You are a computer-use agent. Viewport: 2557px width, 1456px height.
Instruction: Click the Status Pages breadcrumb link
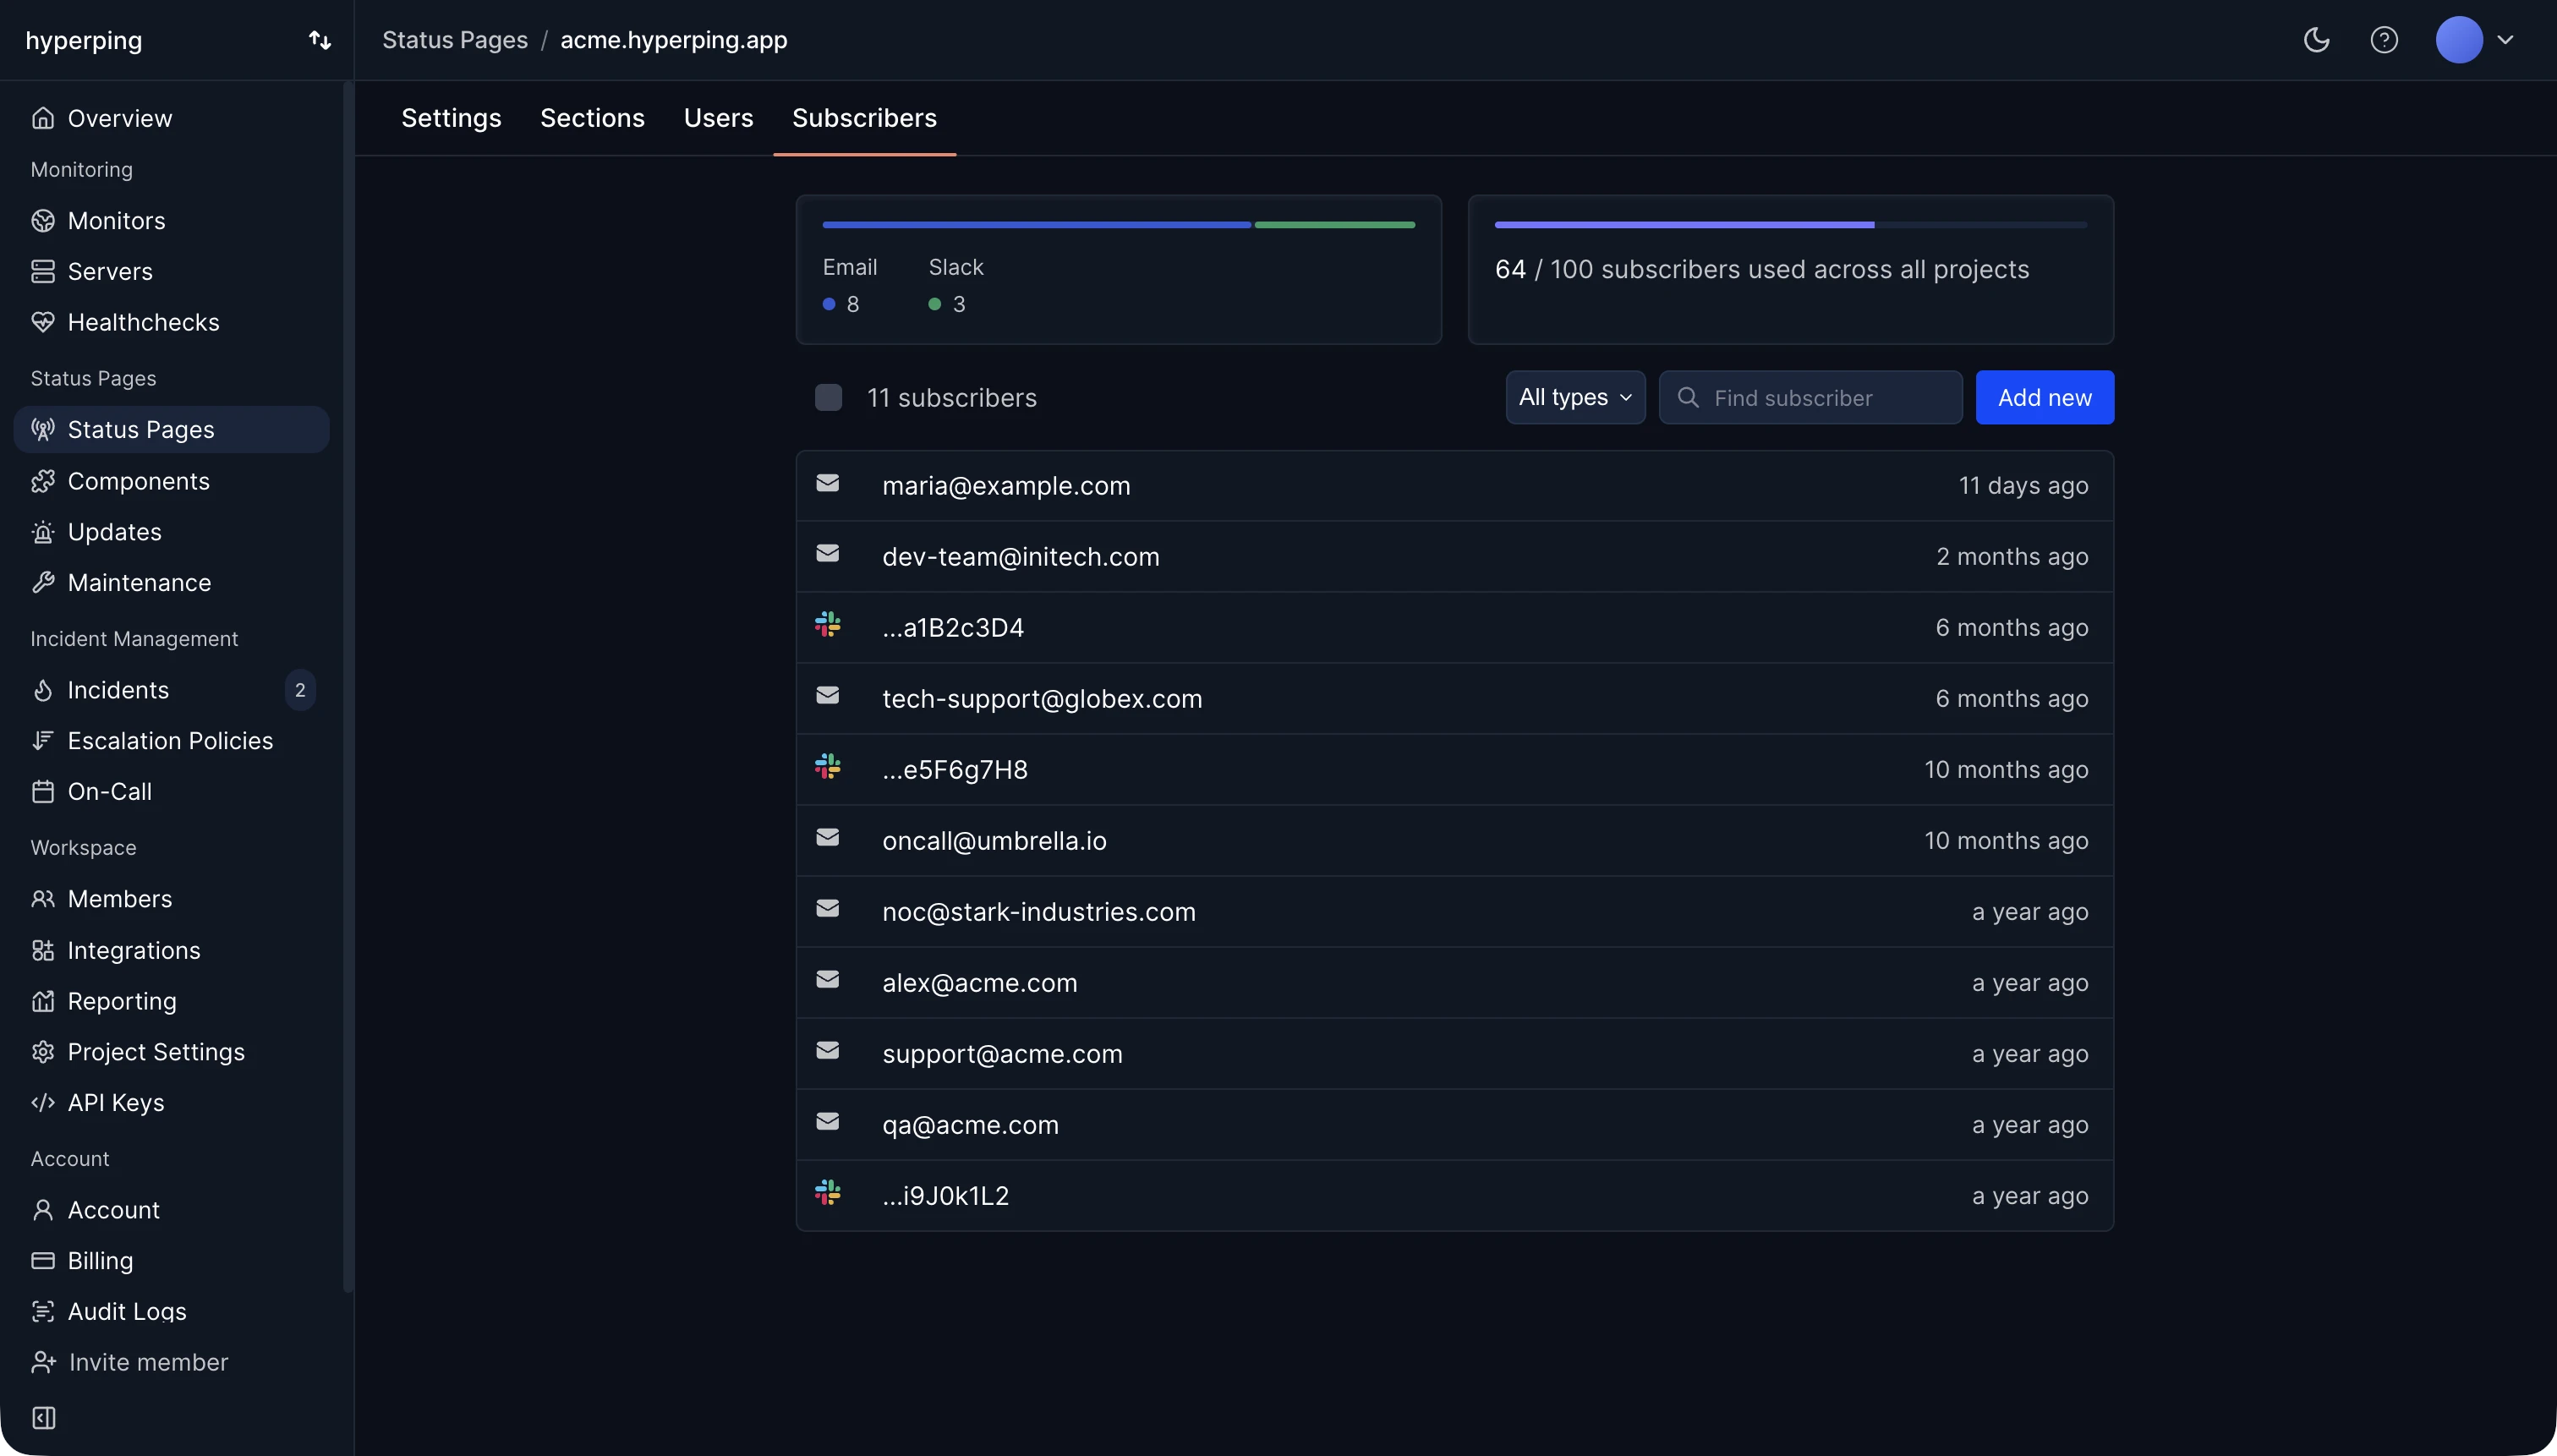point(455,40)
